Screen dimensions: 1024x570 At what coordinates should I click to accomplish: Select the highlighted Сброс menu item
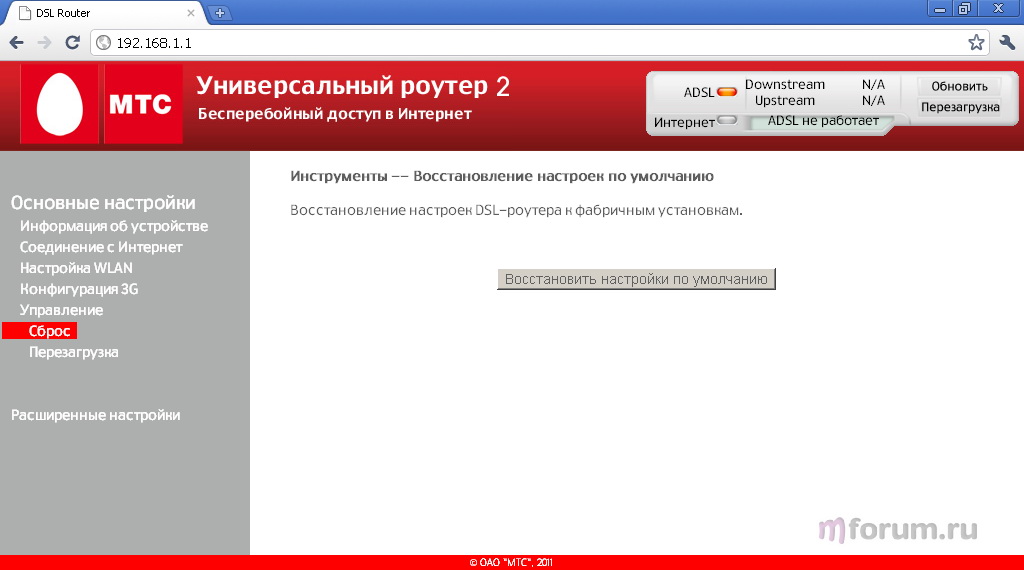(x=40, y=331)
